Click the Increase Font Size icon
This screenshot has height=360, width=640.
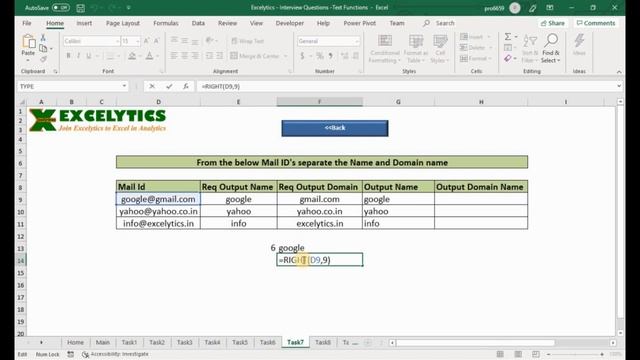(147, 41)
